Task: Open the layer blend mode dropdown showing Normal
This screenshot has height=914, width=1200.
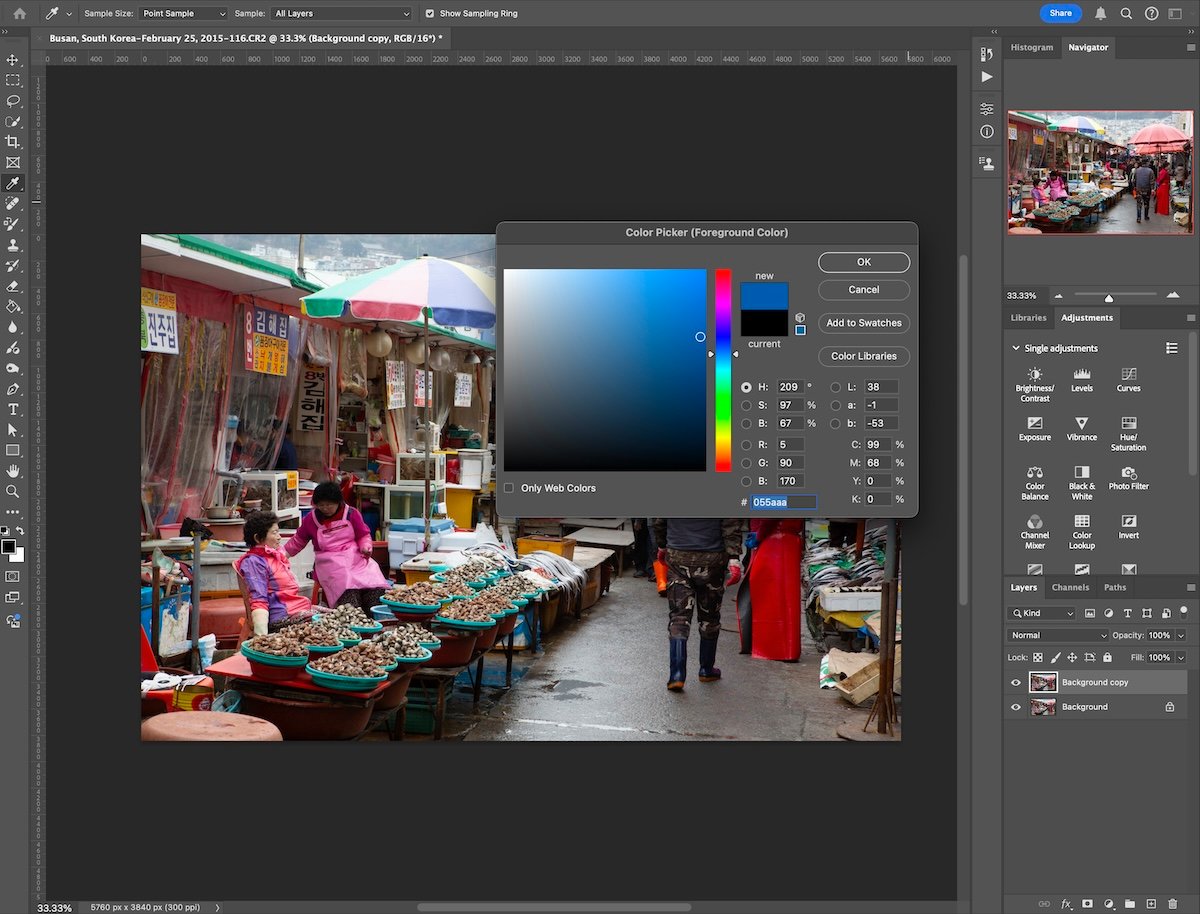Action: coord(1056,635)
